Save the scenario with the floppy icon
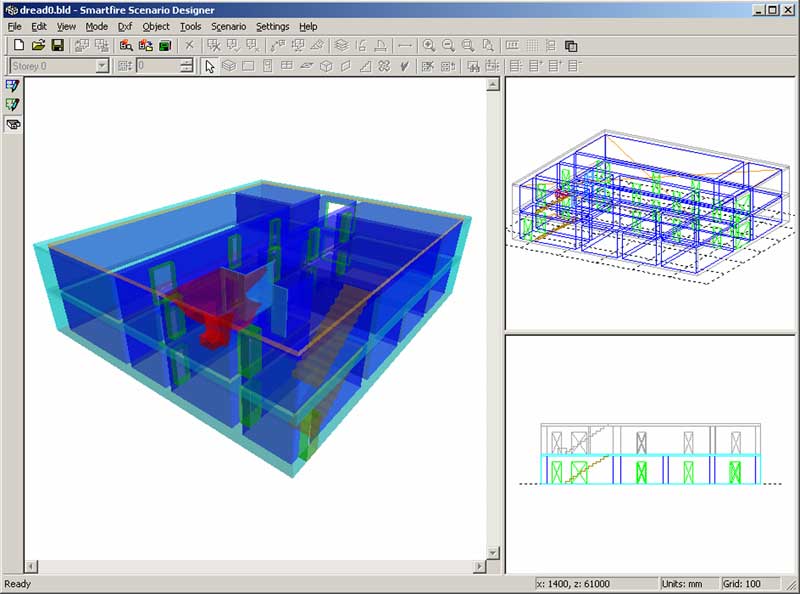Screen dimensions: 800x594 click(57, 46)
